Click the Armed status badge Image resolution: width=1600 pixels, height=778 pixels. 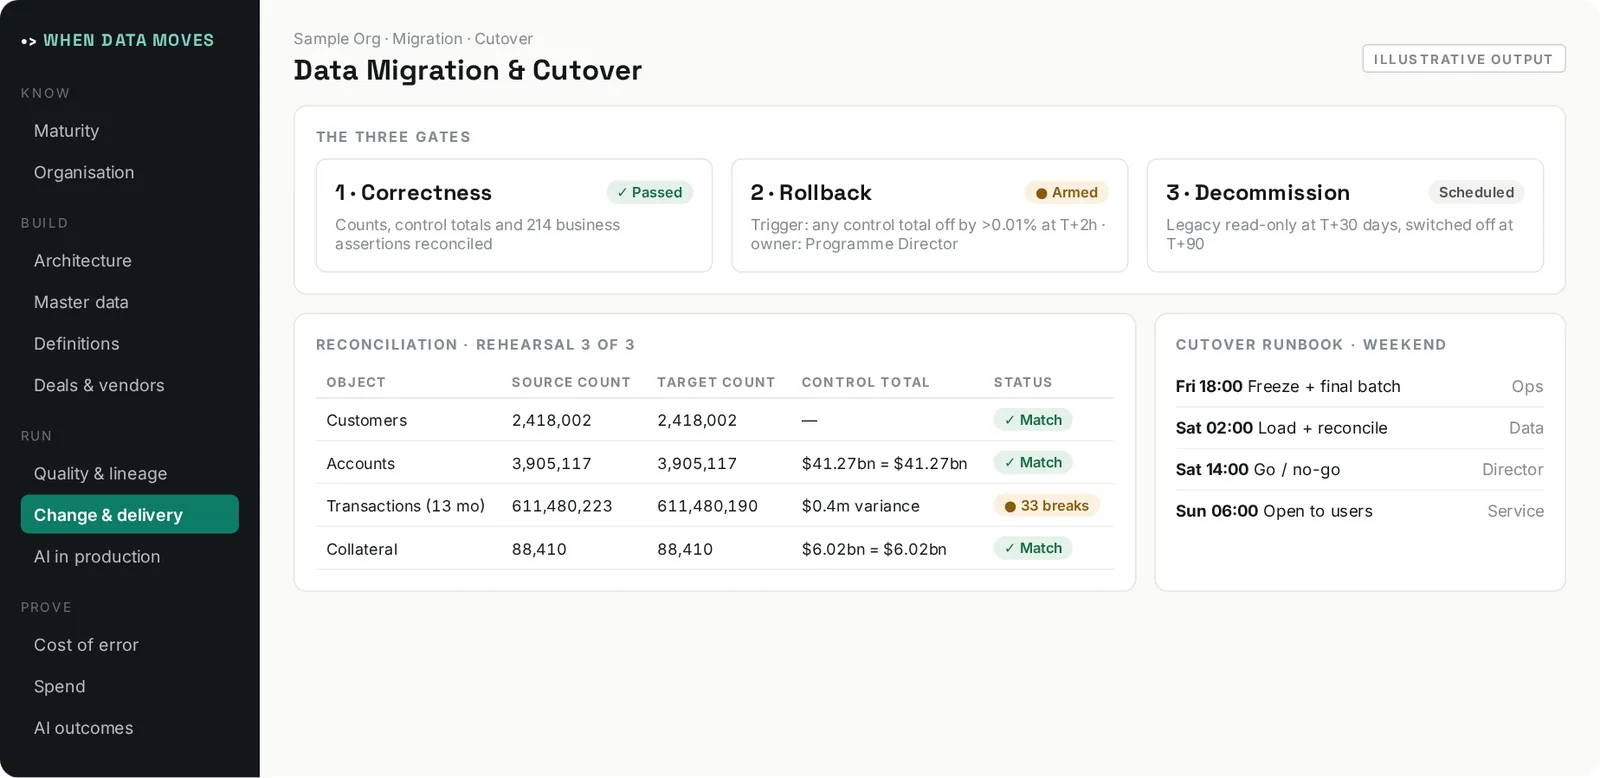click(1066, 192)
